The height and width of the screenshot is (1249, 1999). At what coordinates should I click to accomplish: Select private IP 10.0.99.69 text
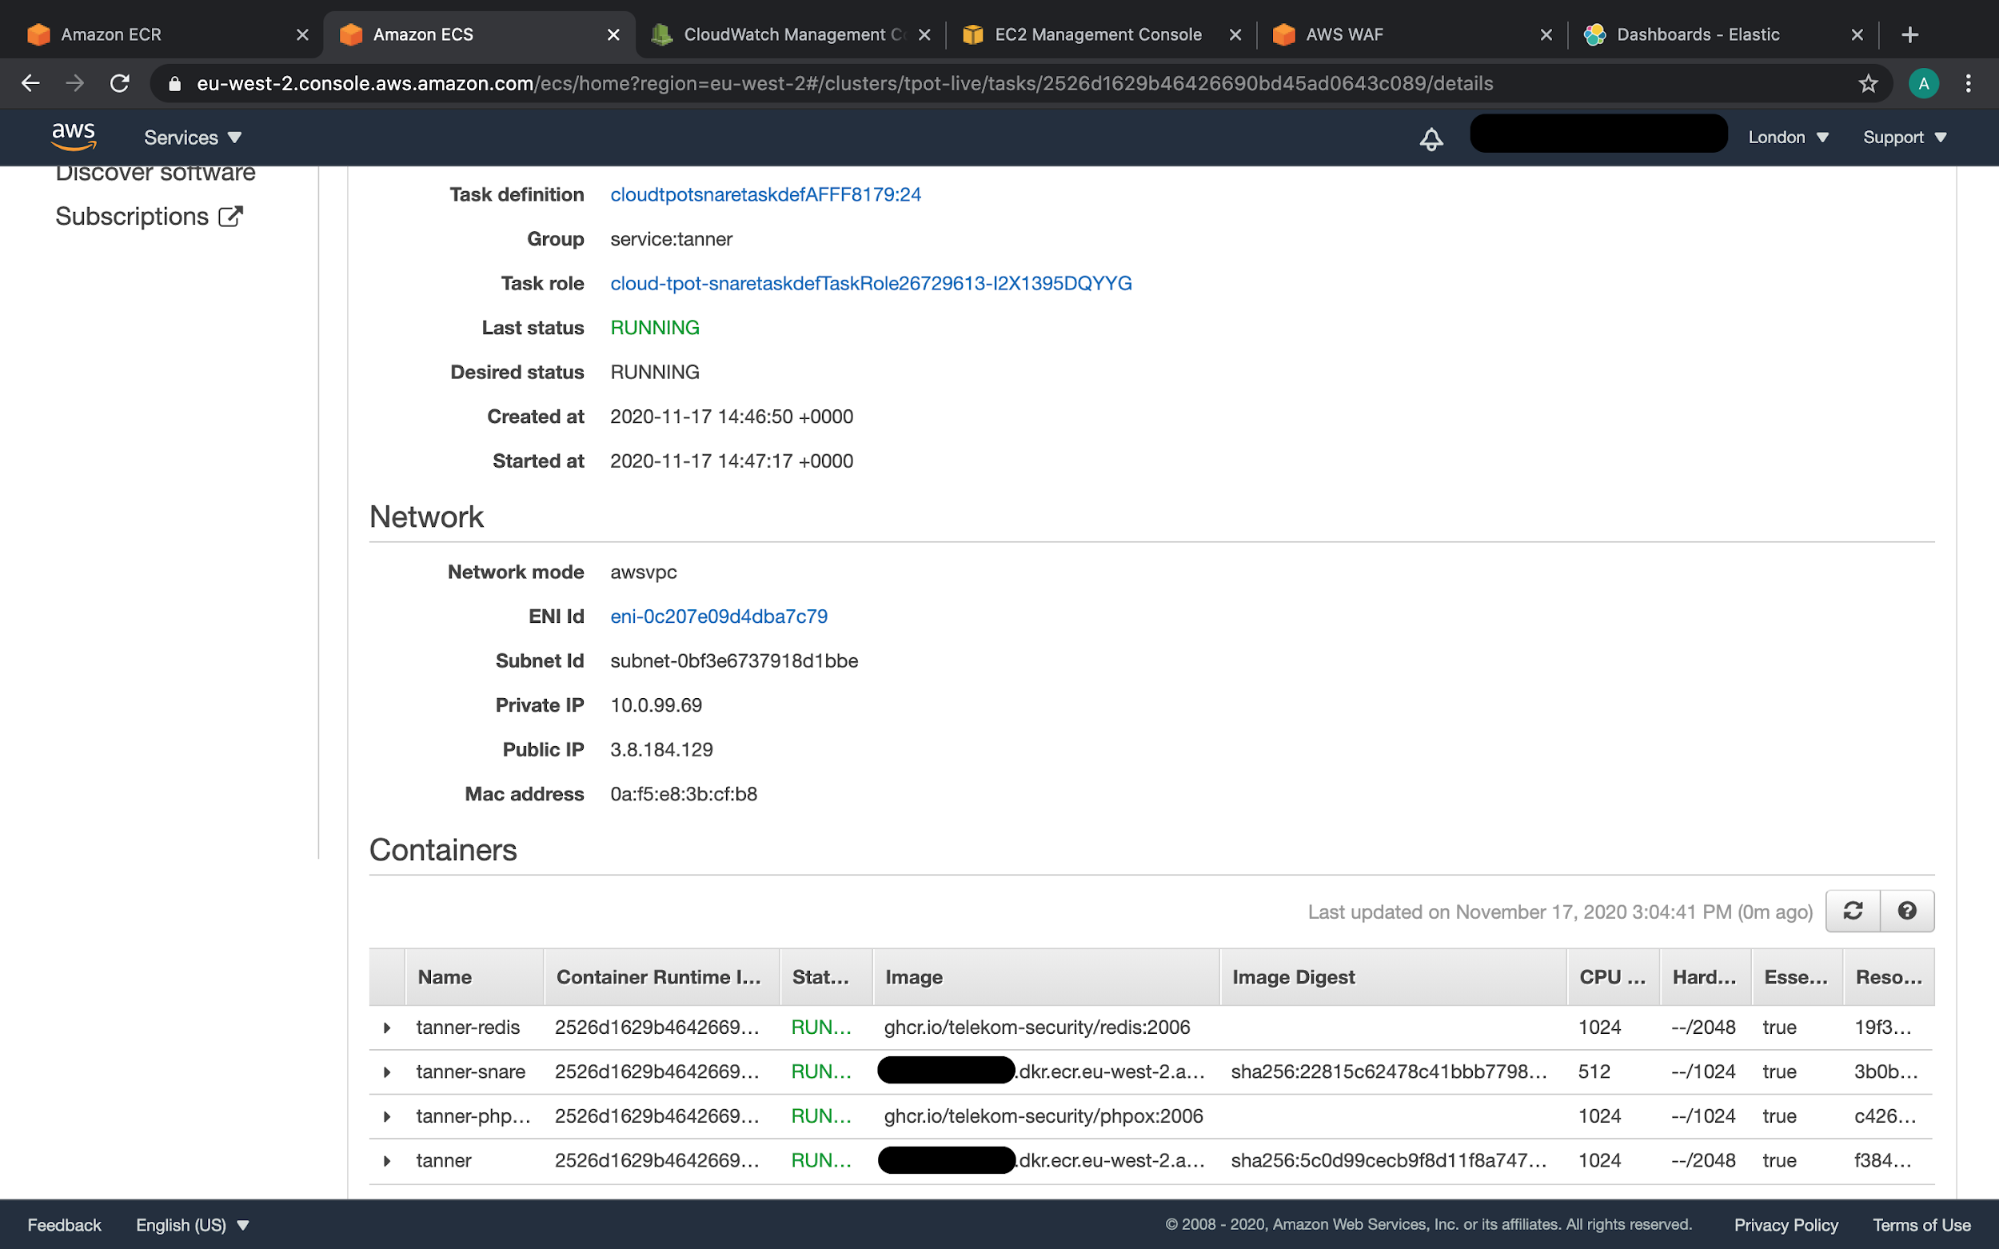656,705
